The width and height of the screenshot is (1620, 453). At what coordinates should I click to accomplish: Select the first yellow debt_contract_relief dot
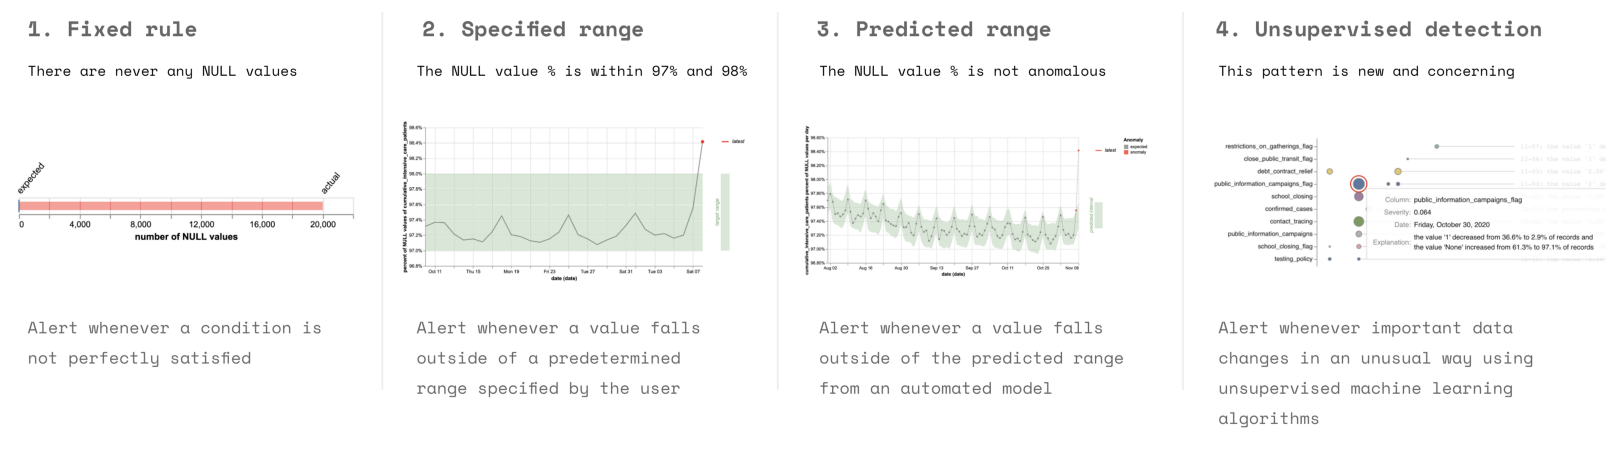pos(1330,172)
